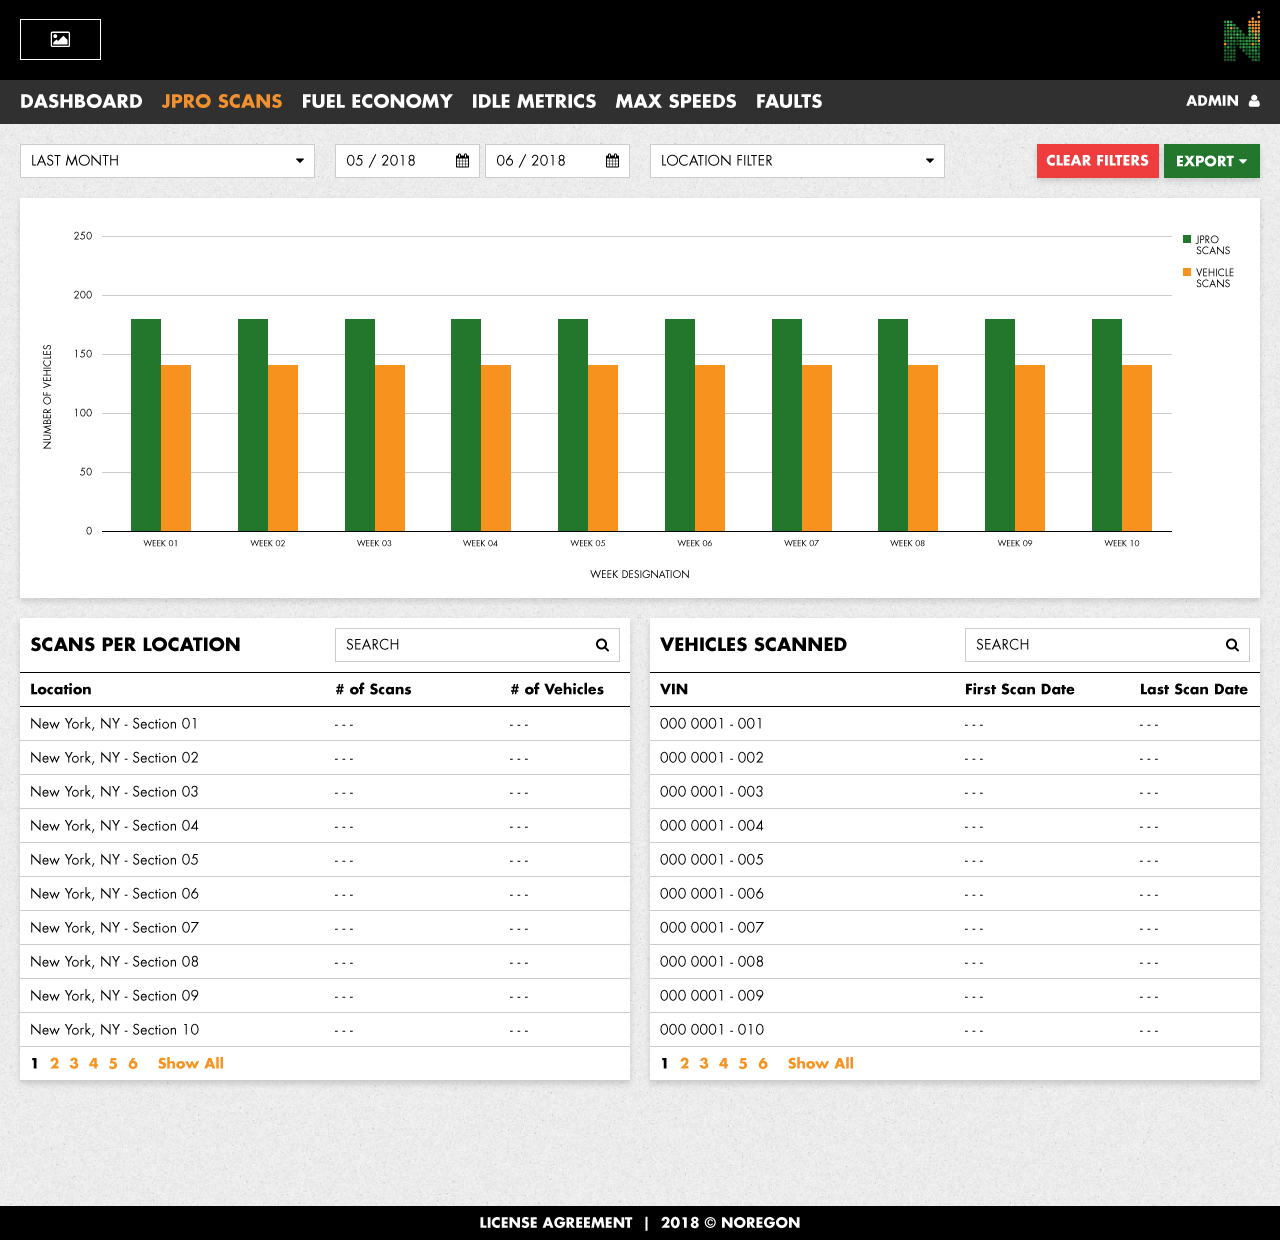Click the orange Vehicle Scans legend swatch
This screenshot has height=1240, width=1280.
point(1187,272)
